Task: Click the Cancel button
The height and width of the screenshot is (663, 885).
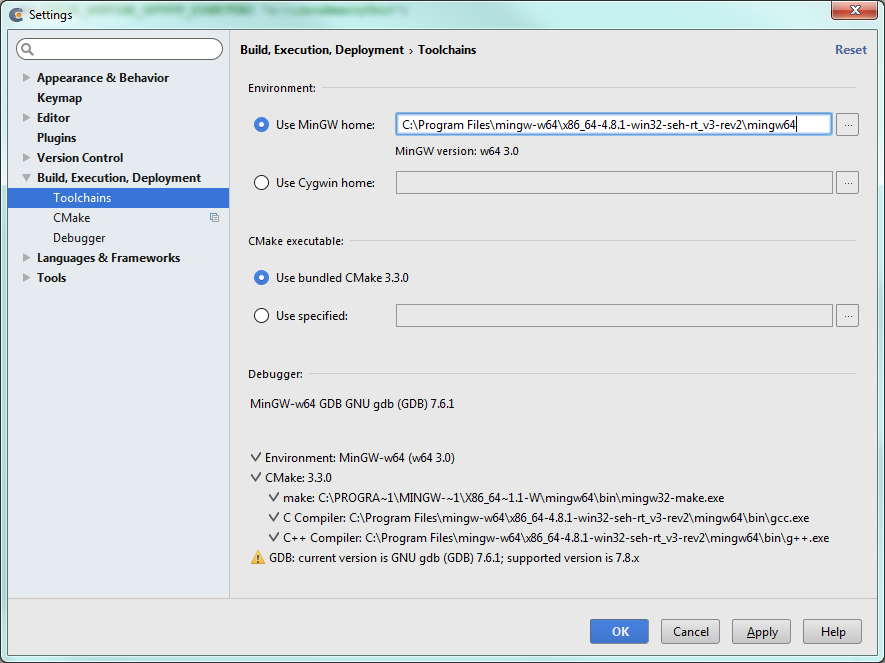Action: [690, 631]
